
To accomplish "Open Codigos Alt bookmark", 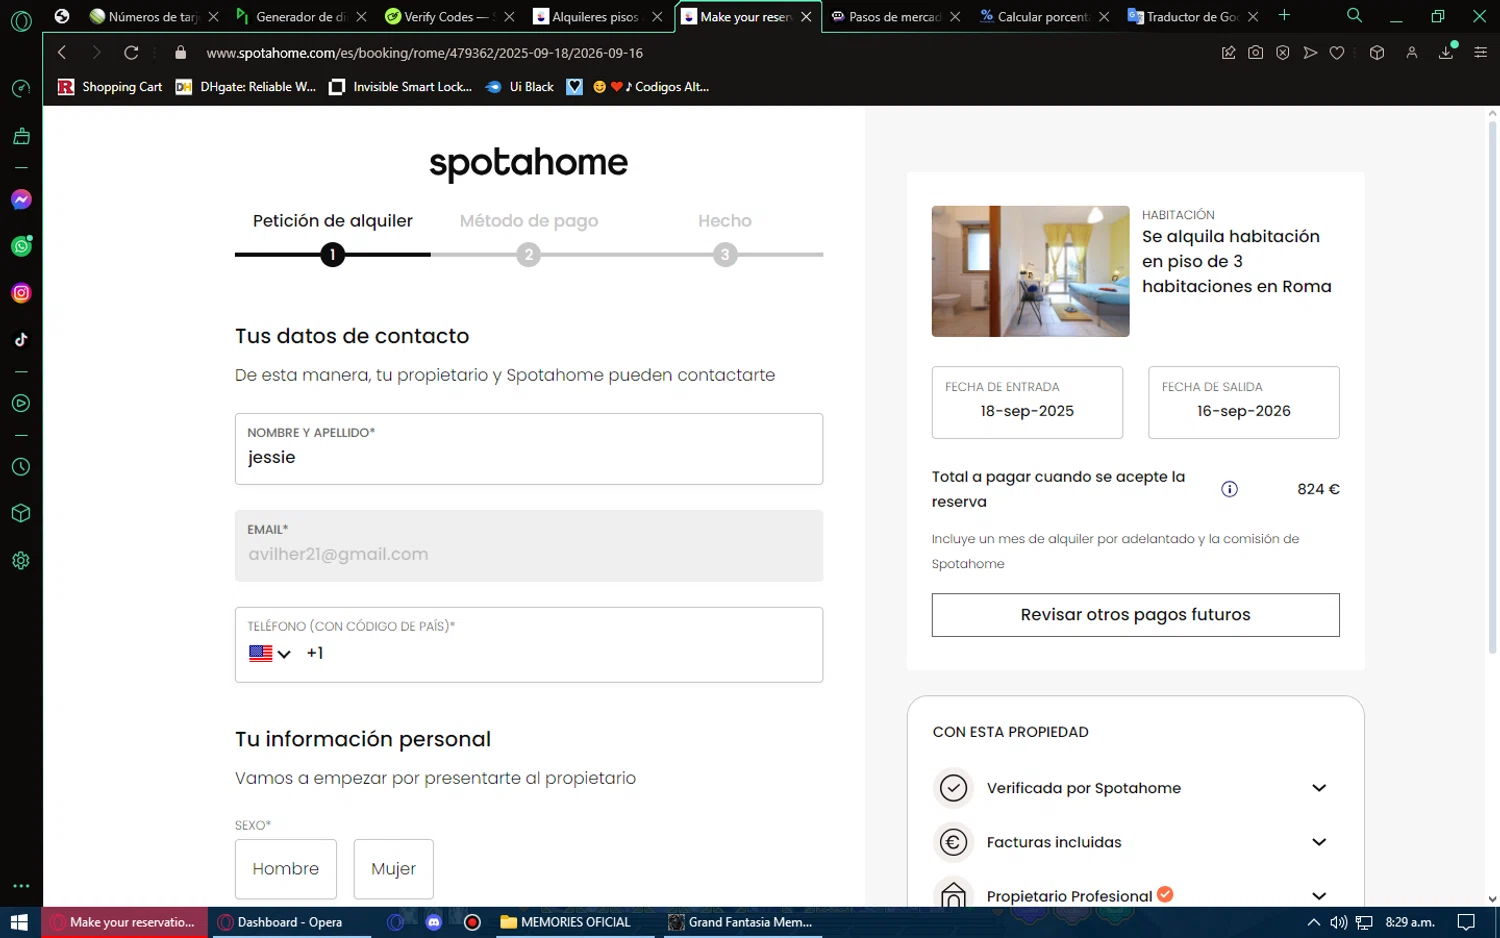I will point(651,87).
